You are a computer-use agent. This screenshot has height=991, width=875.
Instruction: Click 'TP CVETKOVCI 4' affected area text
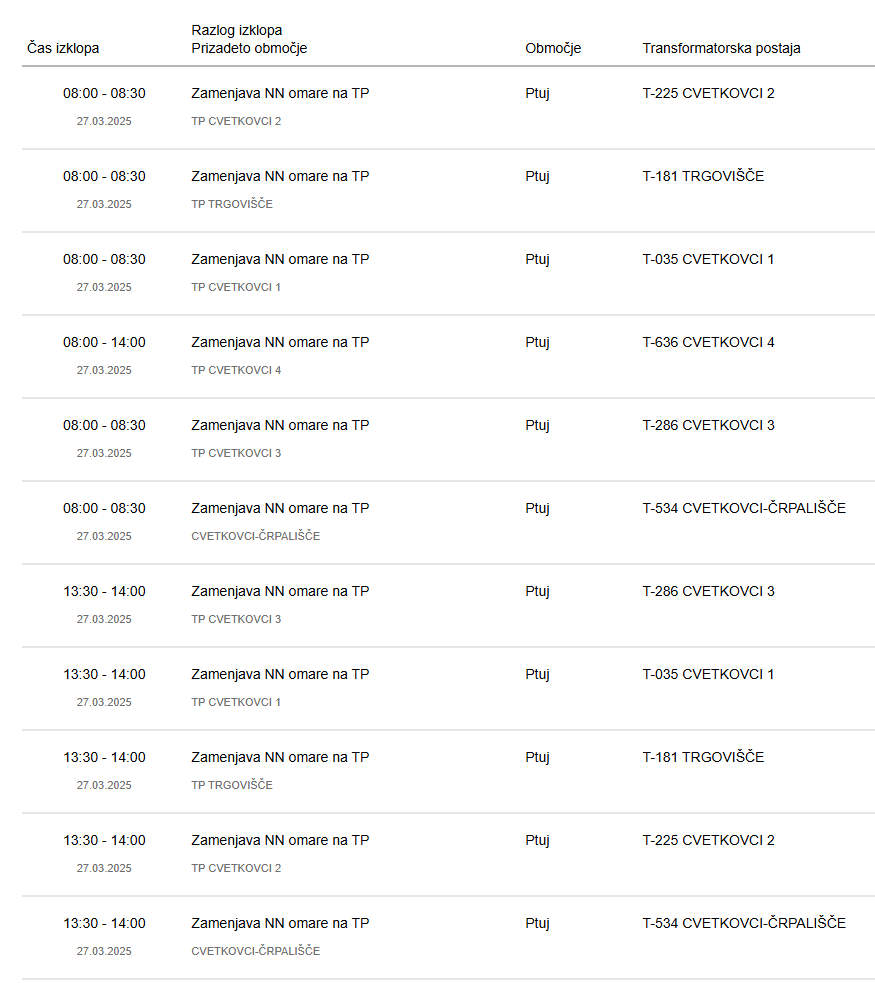[x=236, y=370]
